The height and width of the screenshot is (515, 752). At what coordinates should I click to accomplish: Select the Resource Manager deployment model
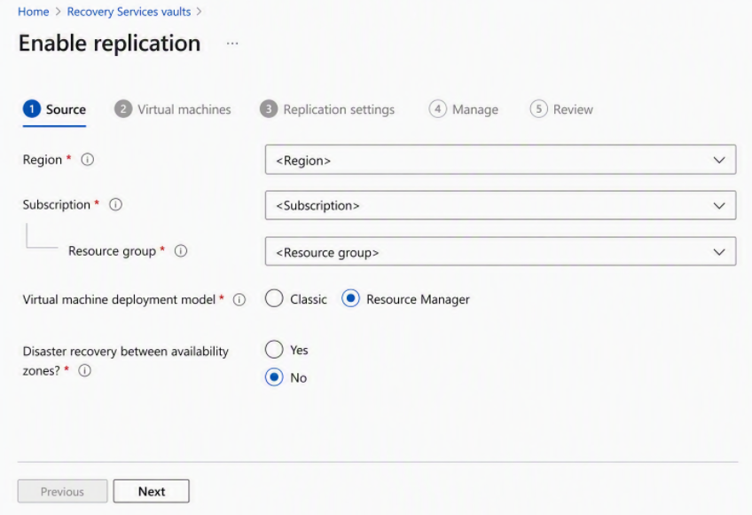point(351,298)
